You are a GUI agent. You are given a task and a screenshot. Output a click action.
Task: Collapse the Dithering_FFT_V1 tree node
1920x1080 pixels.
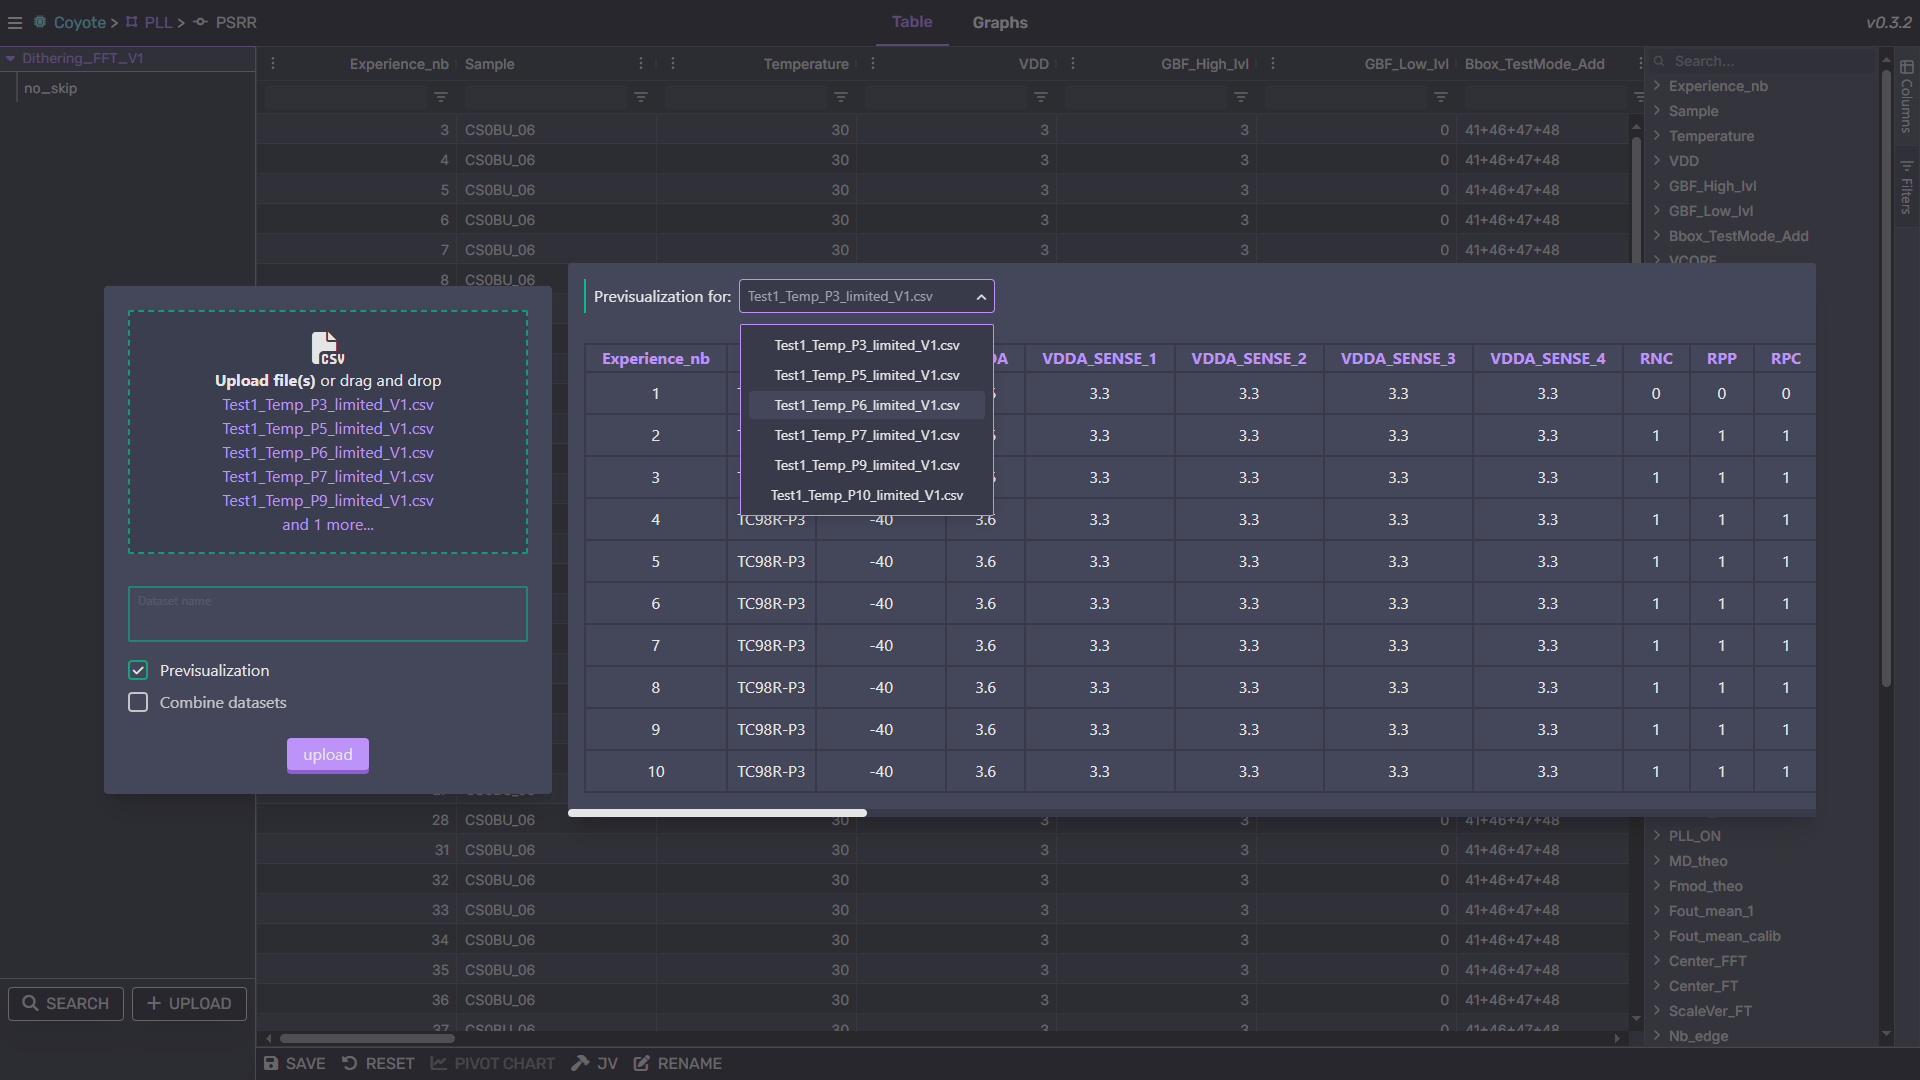pos(10,58)
